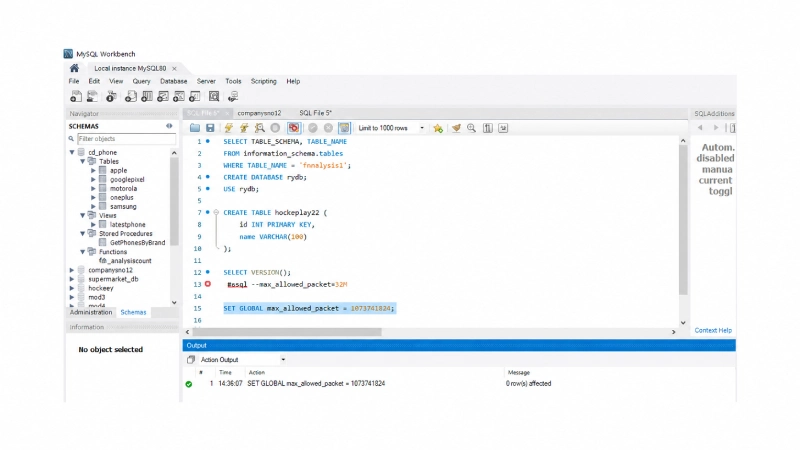Close the Local instance MySQL80 connection tab
The image size is (800, 450).
174,68
